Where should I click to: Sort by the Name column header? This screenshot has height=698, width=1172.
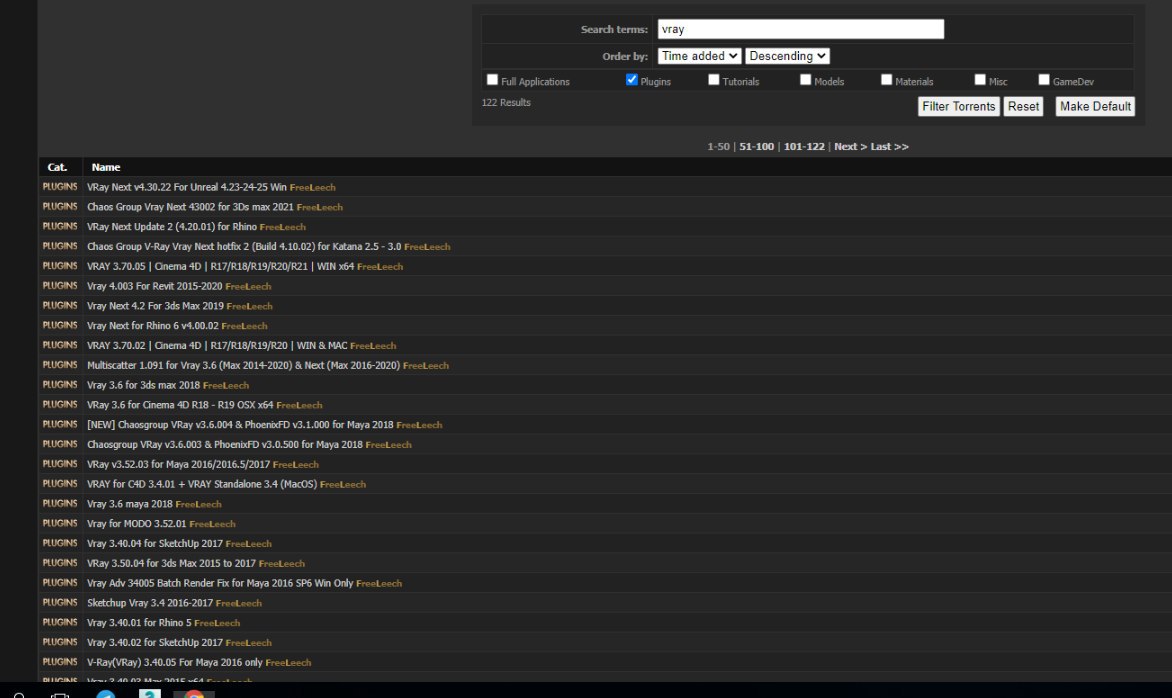click(x=106, y=167)
